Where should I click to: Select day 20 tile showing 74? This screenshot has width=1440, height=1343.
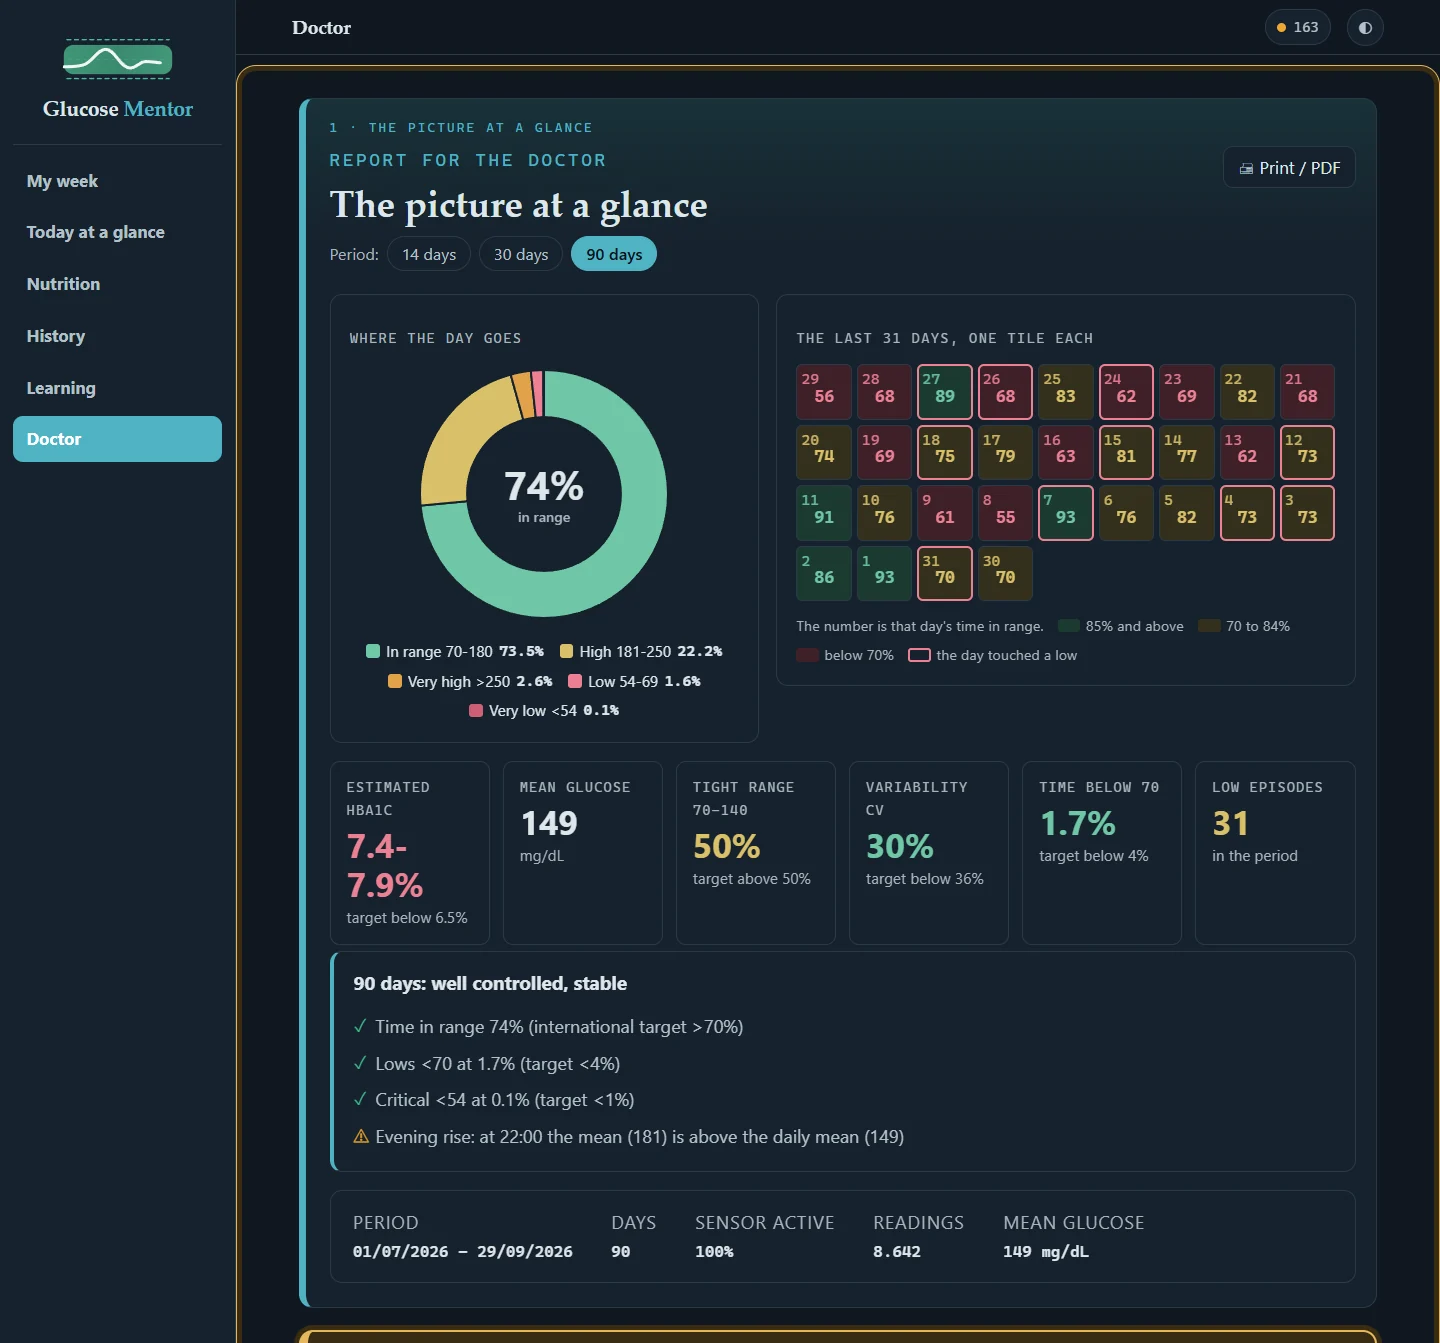(x=824, y=452)
